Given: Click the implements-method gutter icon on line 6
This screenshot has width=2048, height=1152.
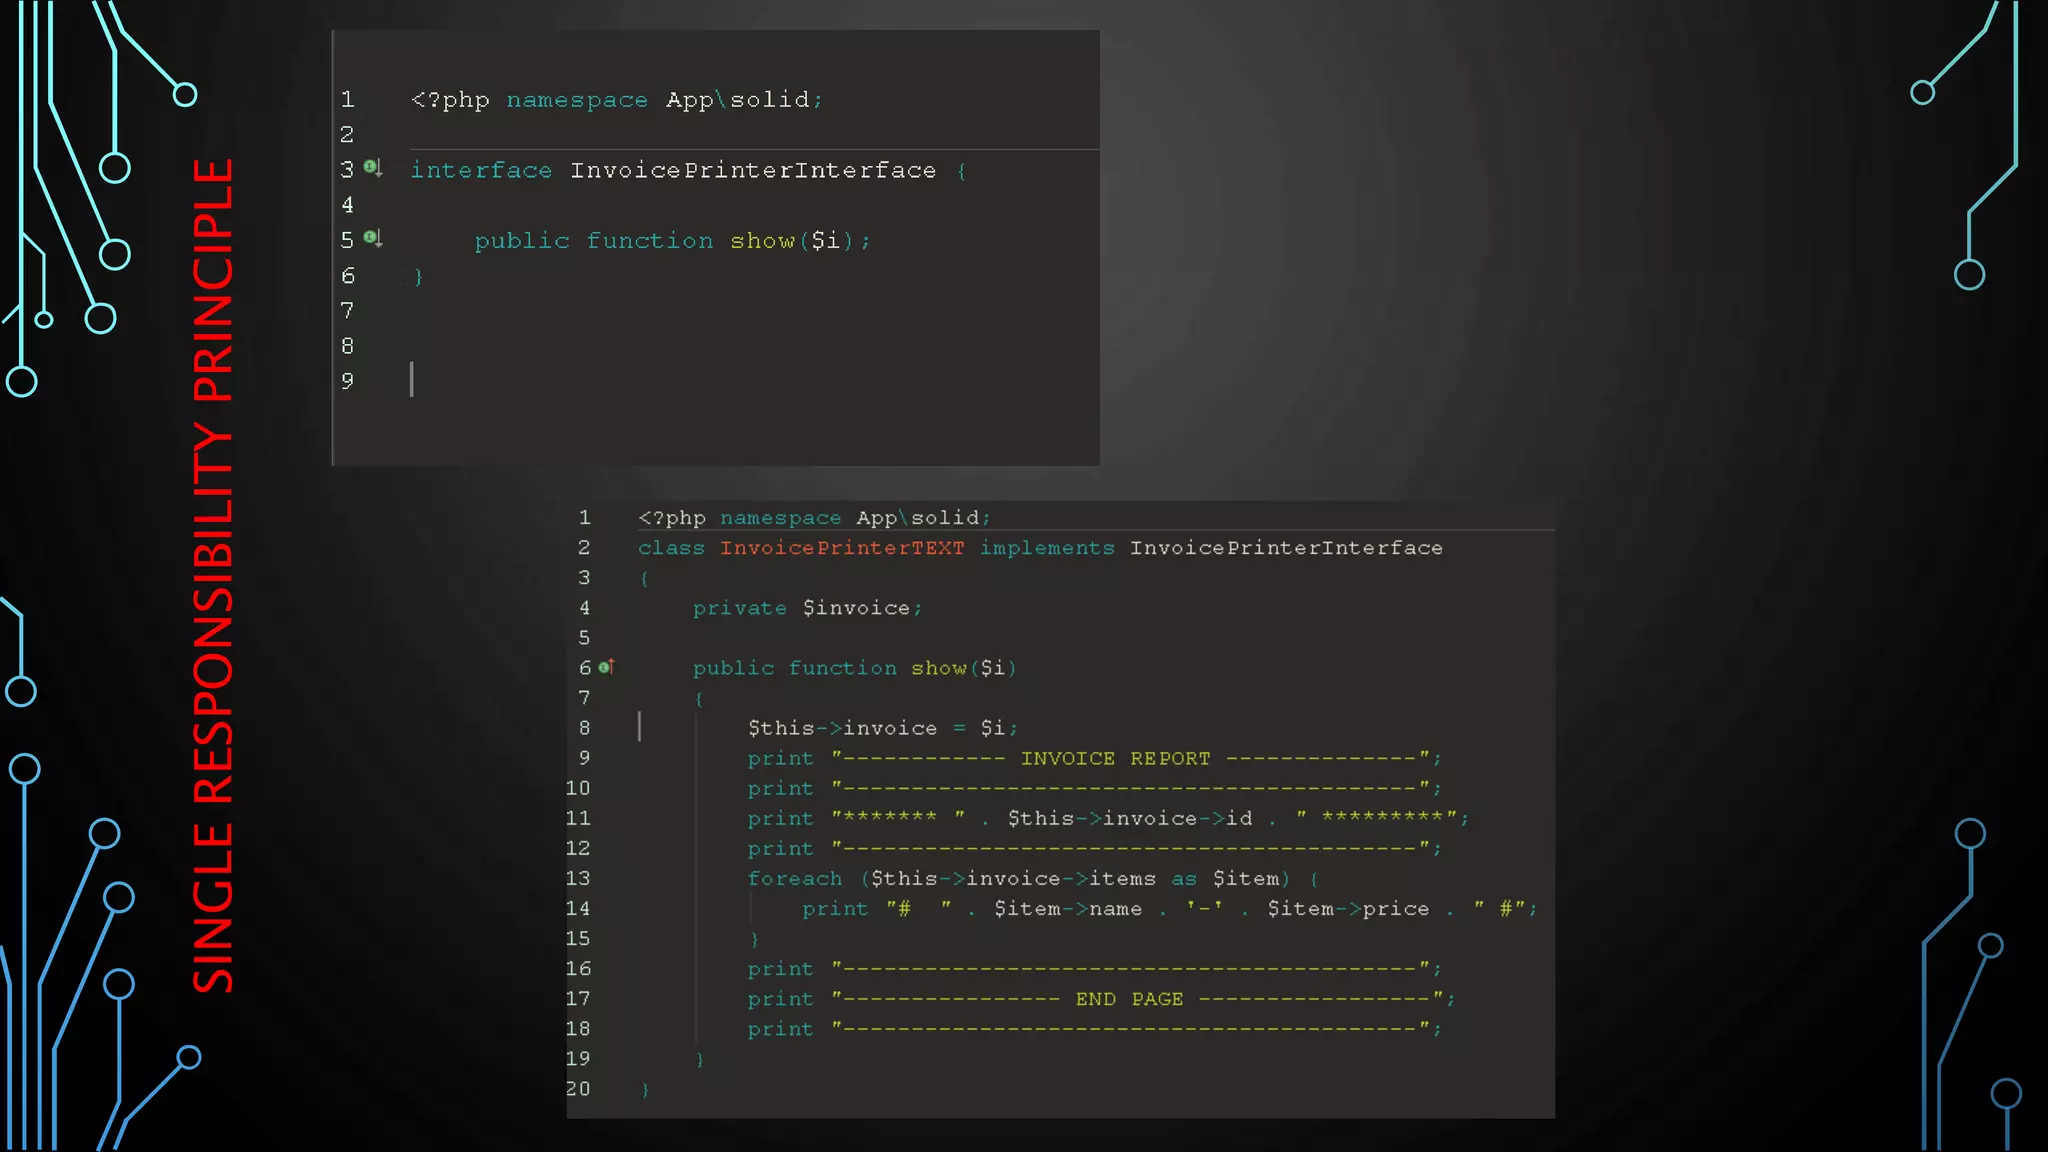Looking at the screenshot, I should click(x=606, y=667).
